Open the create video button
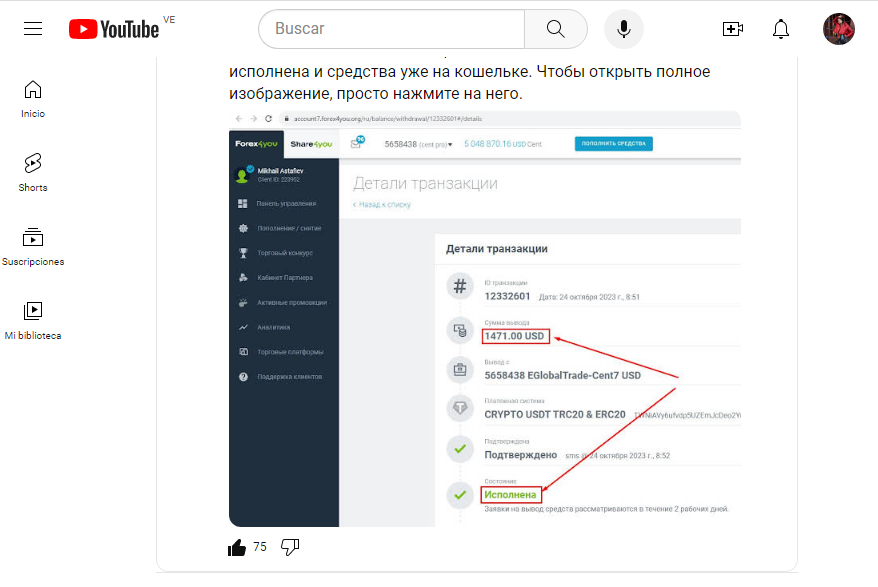This screenshot has width=878, height=587. [x=732, y=29]
